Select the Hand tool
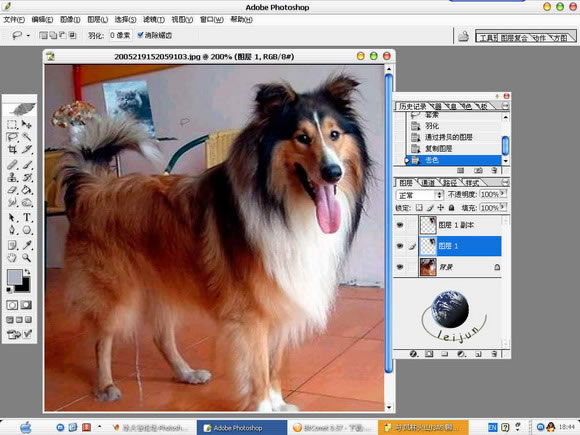The height and width of the screenshot is (435, 580). [x=12, y=257]
